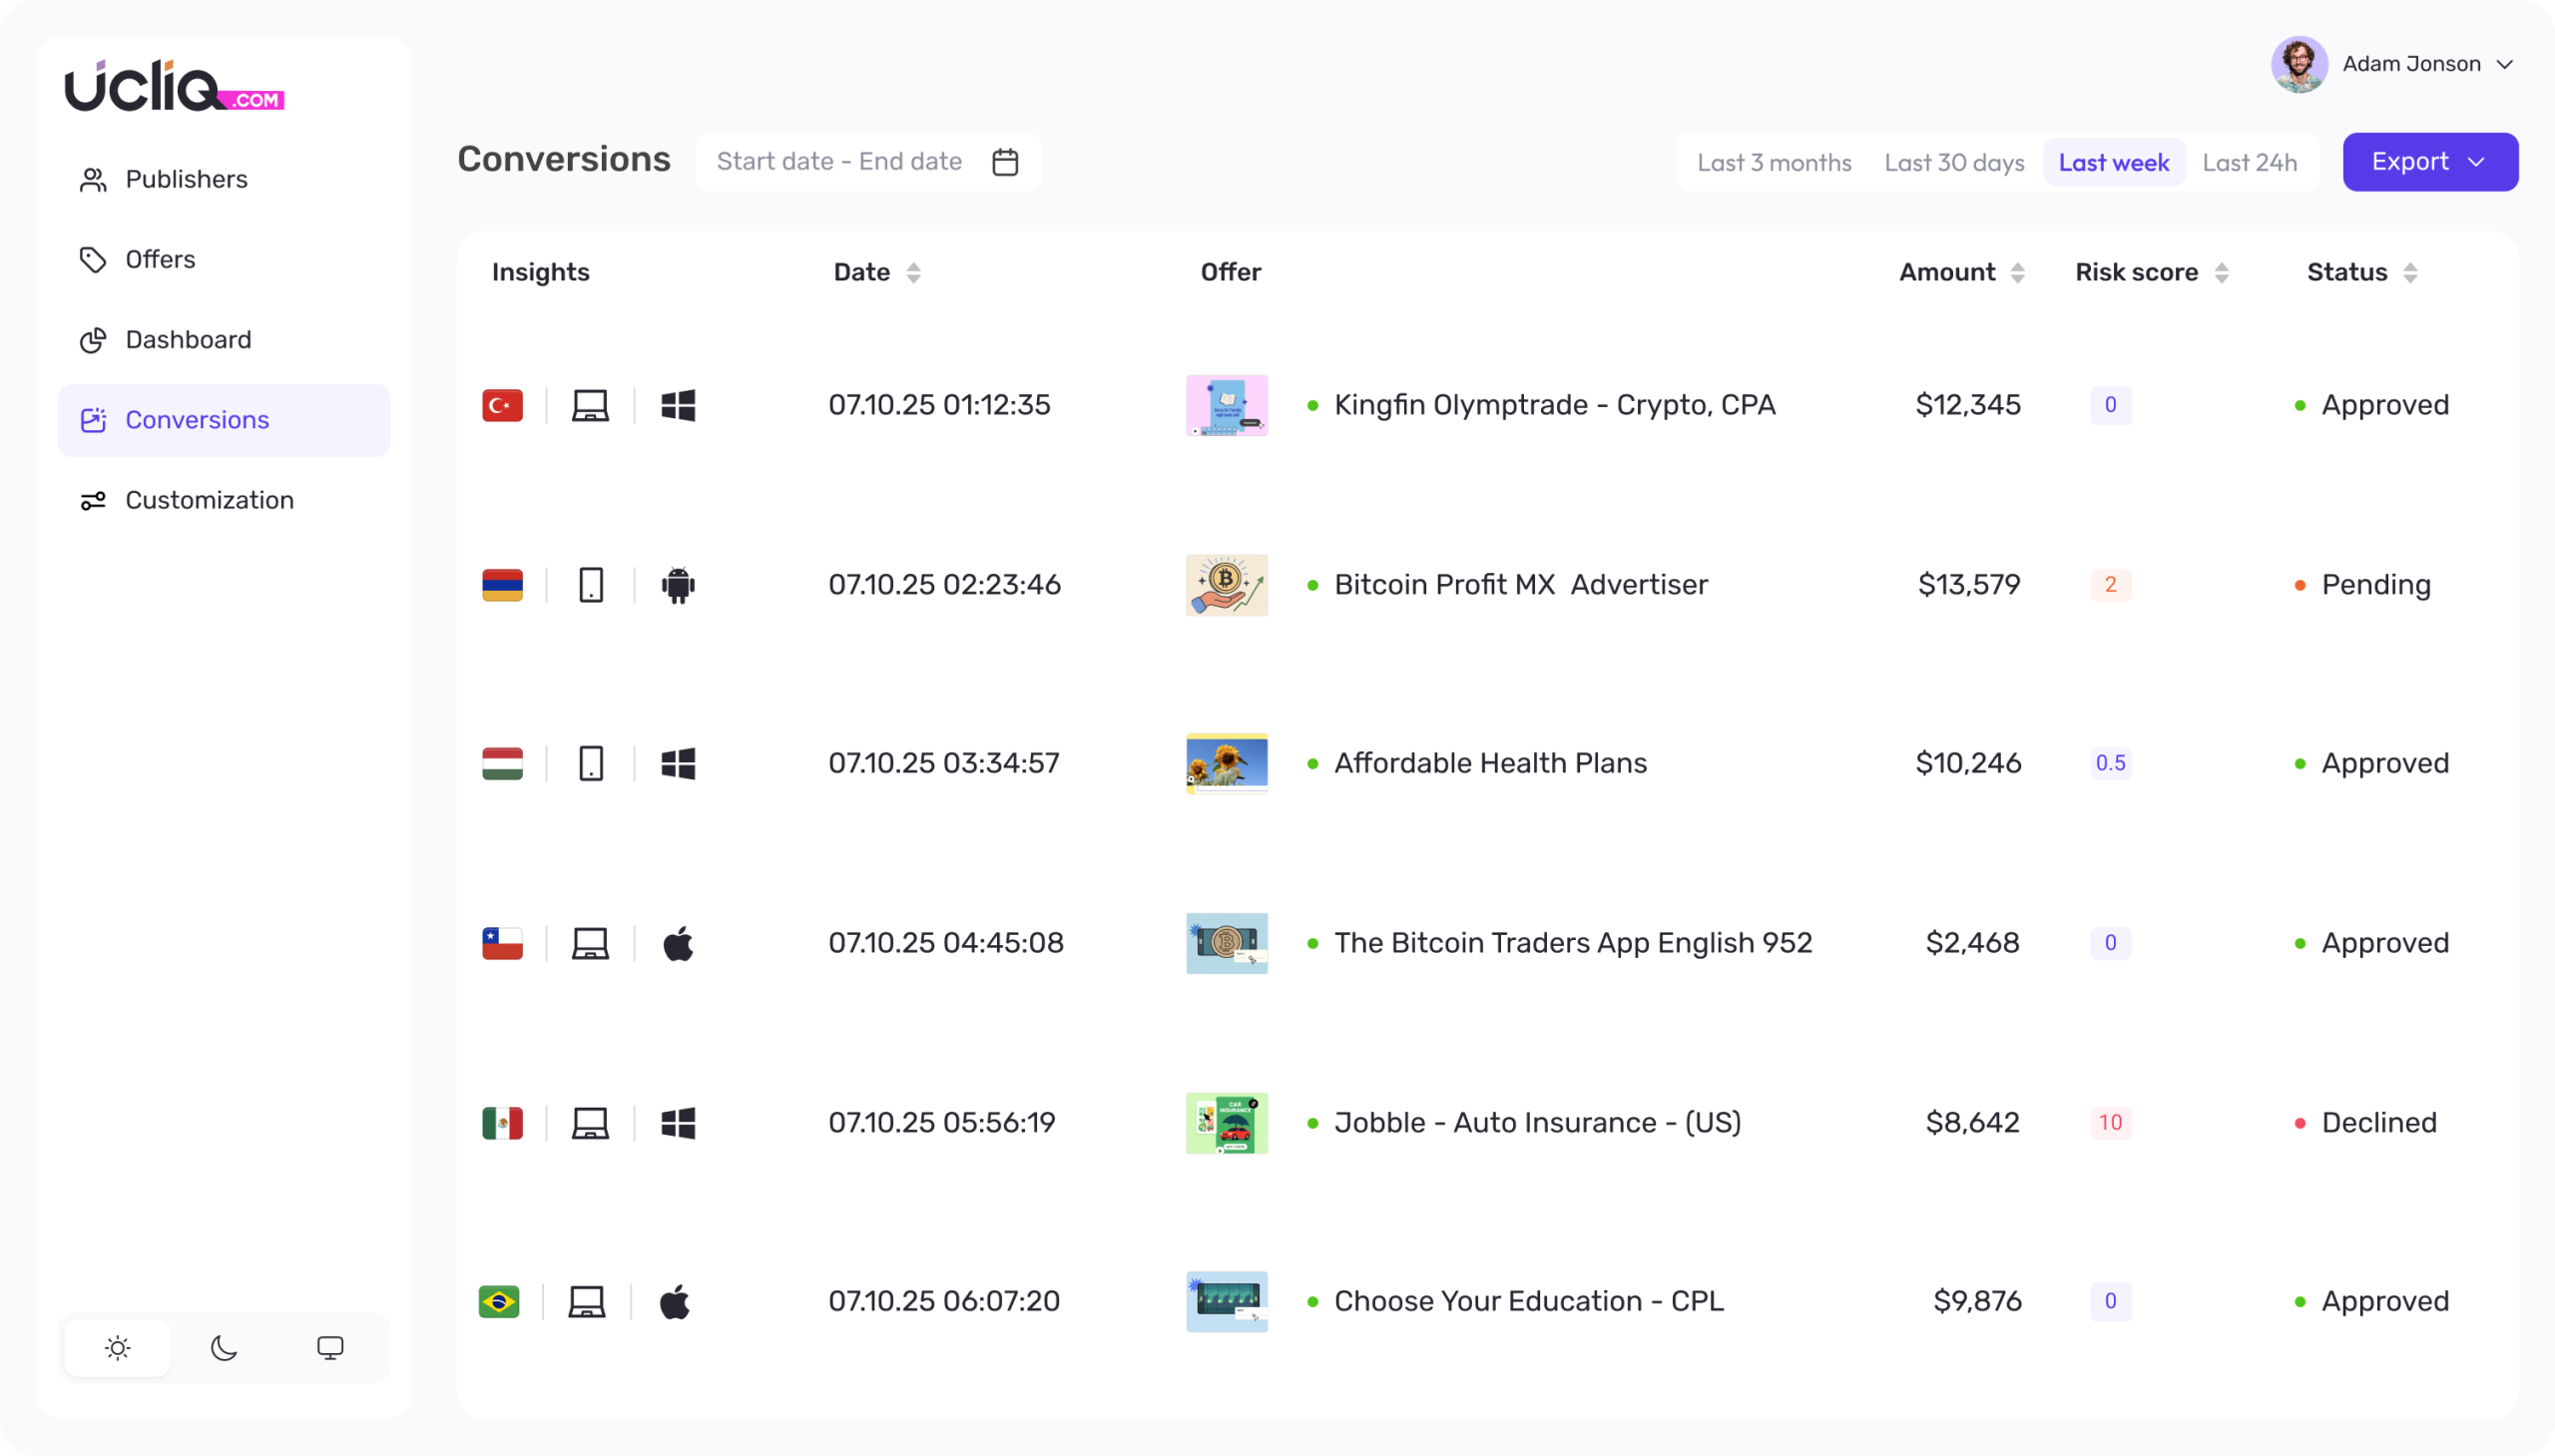
Task: Select the Last 30 days tab
Action: point(1954,162)
